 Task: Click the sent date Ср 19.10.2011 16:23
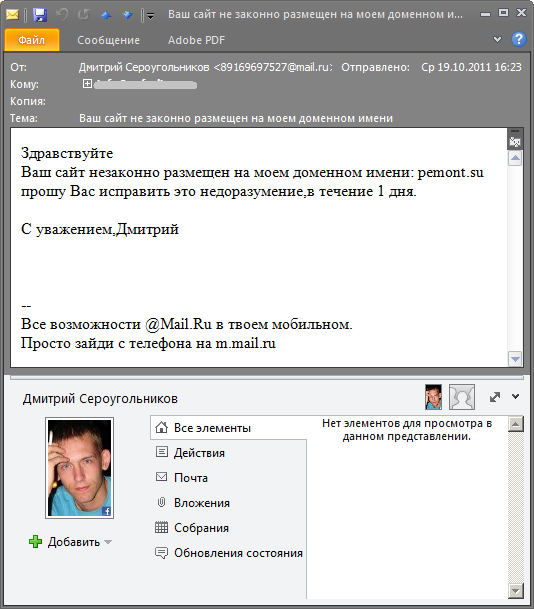click(x=471, y=67)
